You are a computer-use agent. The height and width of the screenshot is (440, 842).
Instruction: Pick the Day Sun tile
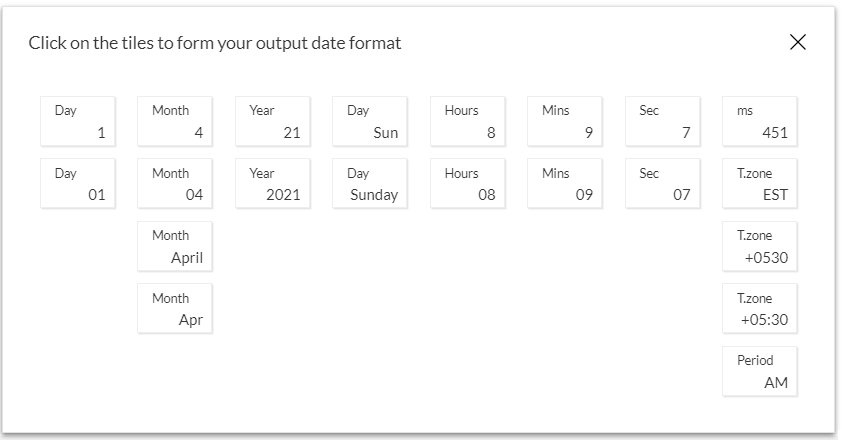click(370, 121)
